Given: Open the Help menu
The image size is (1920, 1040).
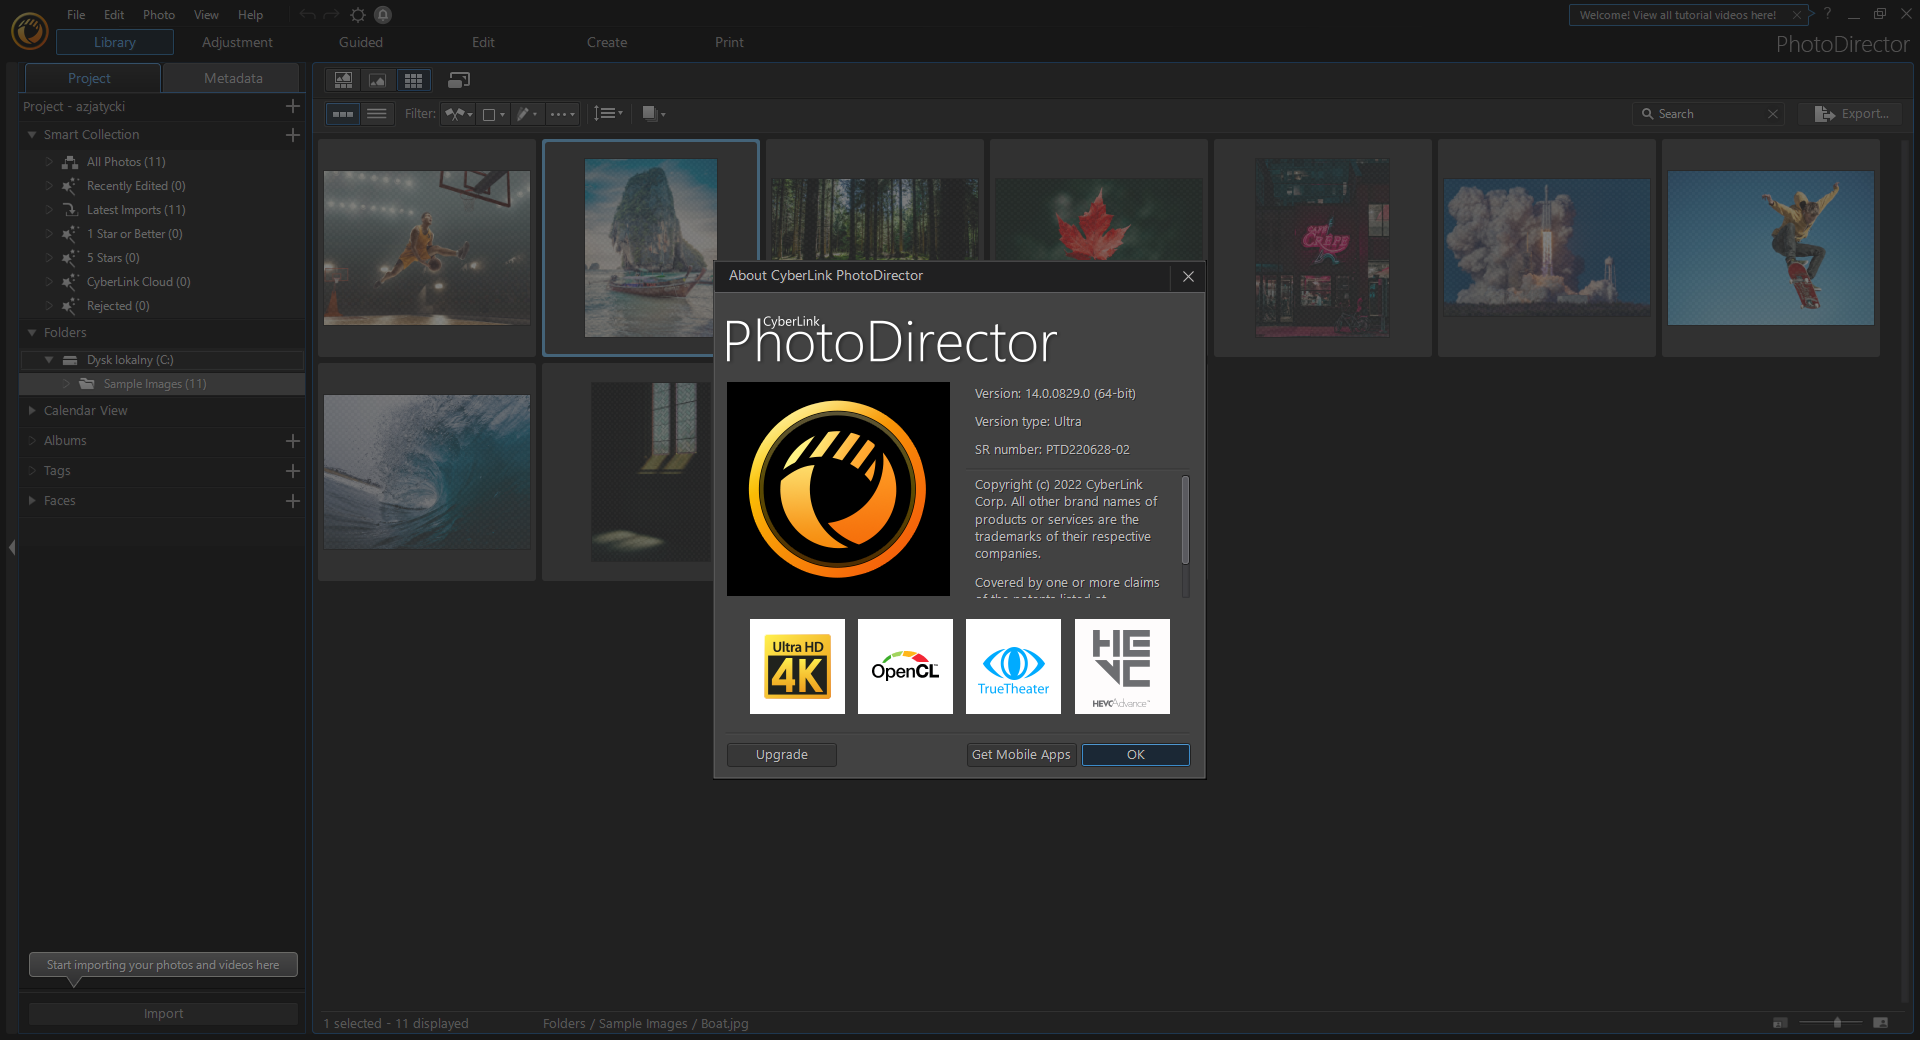Looking at the screenshot, I should click(250, 15).
